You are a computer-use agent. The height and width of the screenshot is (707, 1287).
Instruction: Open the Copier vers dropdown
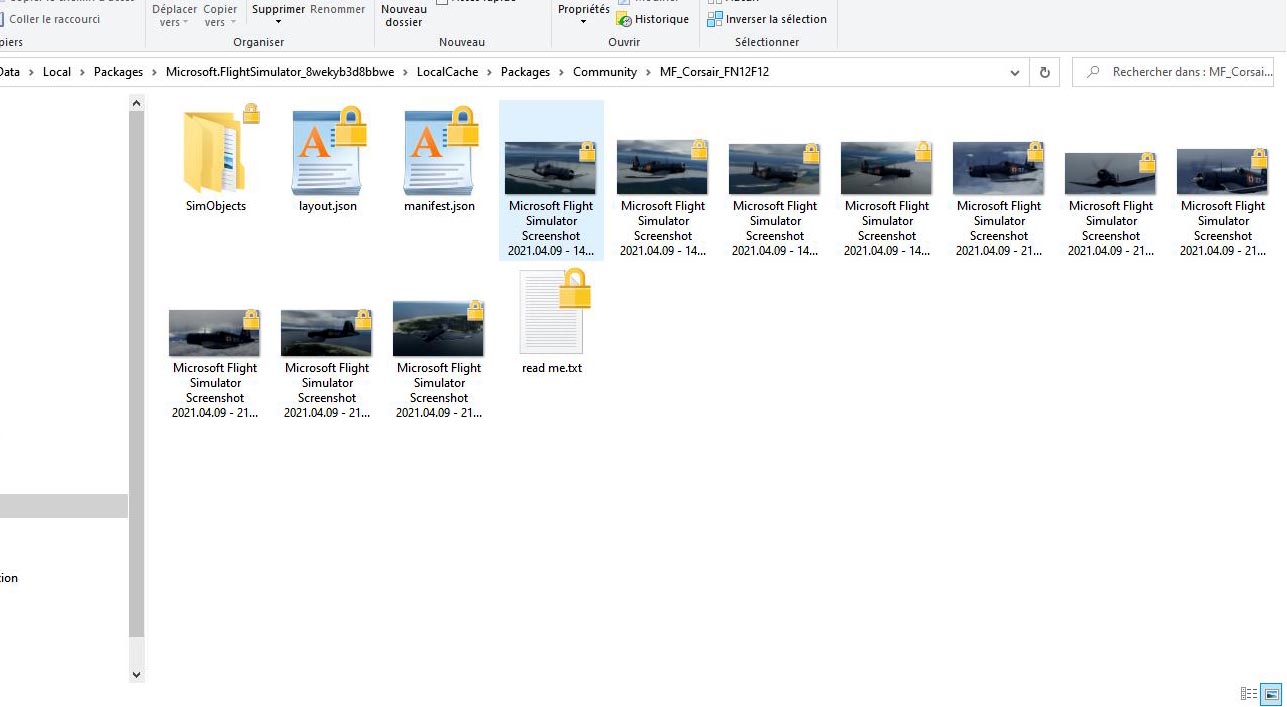click(220, 15)
